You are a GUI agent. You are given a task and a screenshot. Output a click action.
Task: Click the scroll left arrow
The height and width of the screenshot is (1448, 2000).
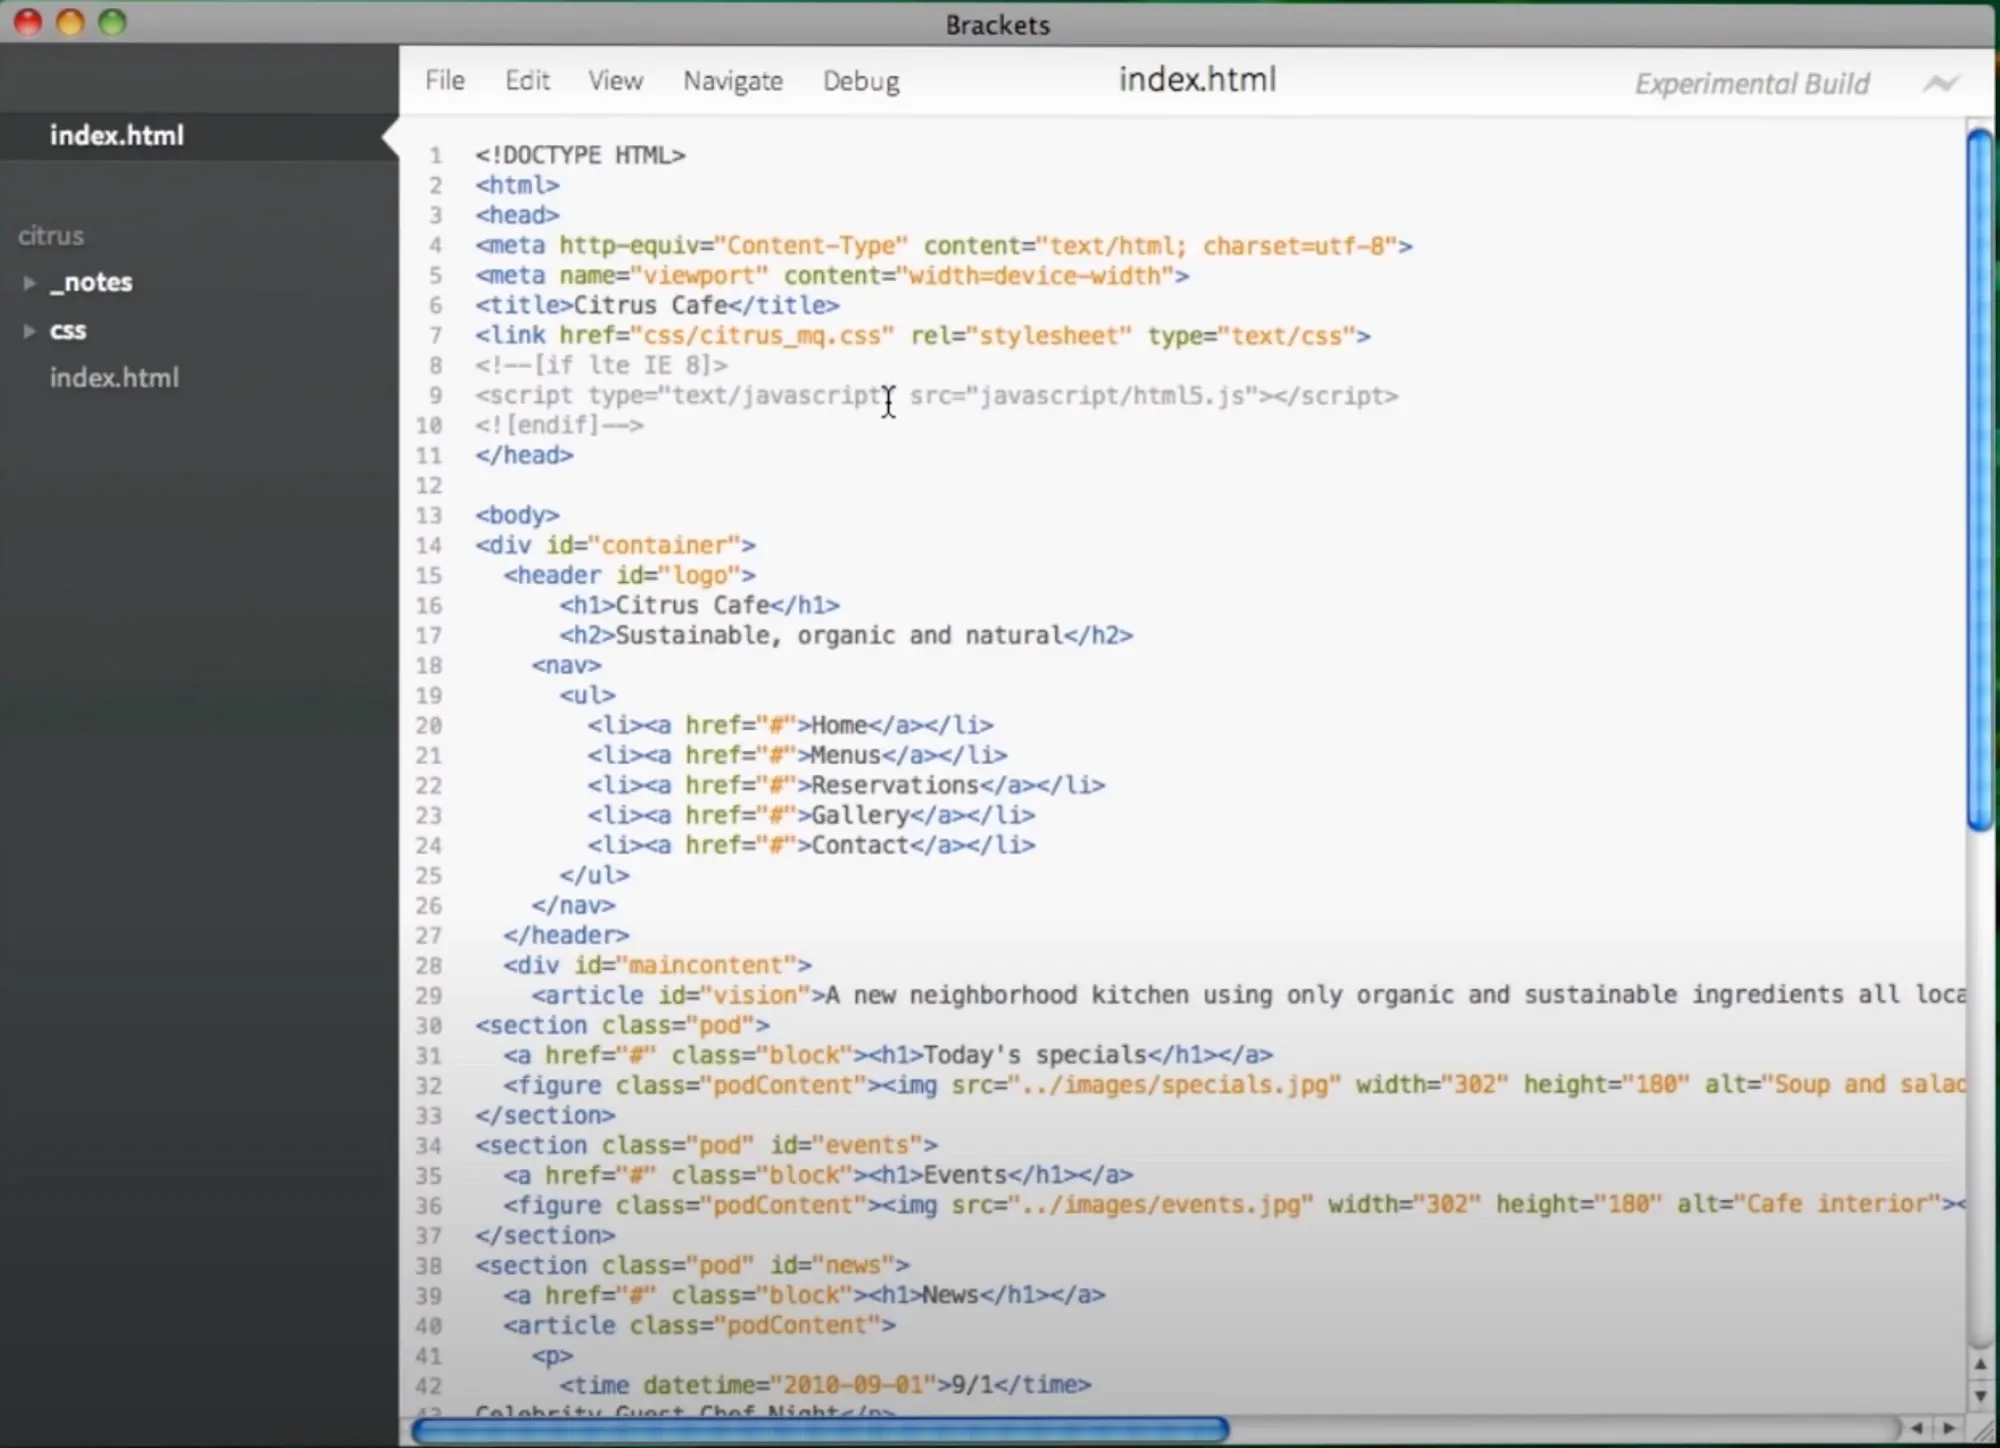[x=1917, y=1429]
